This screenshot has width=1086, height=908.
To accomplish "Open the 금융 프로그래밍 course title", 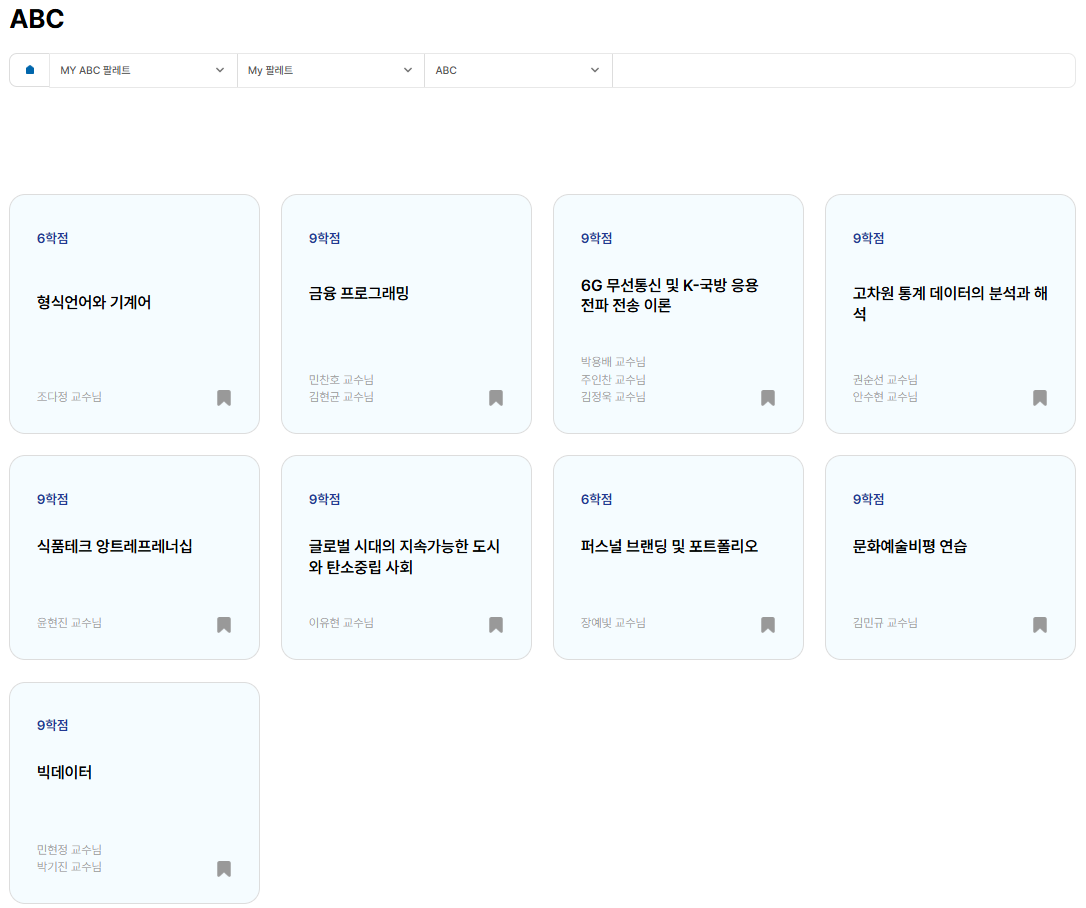I will (x=359, y=293).
